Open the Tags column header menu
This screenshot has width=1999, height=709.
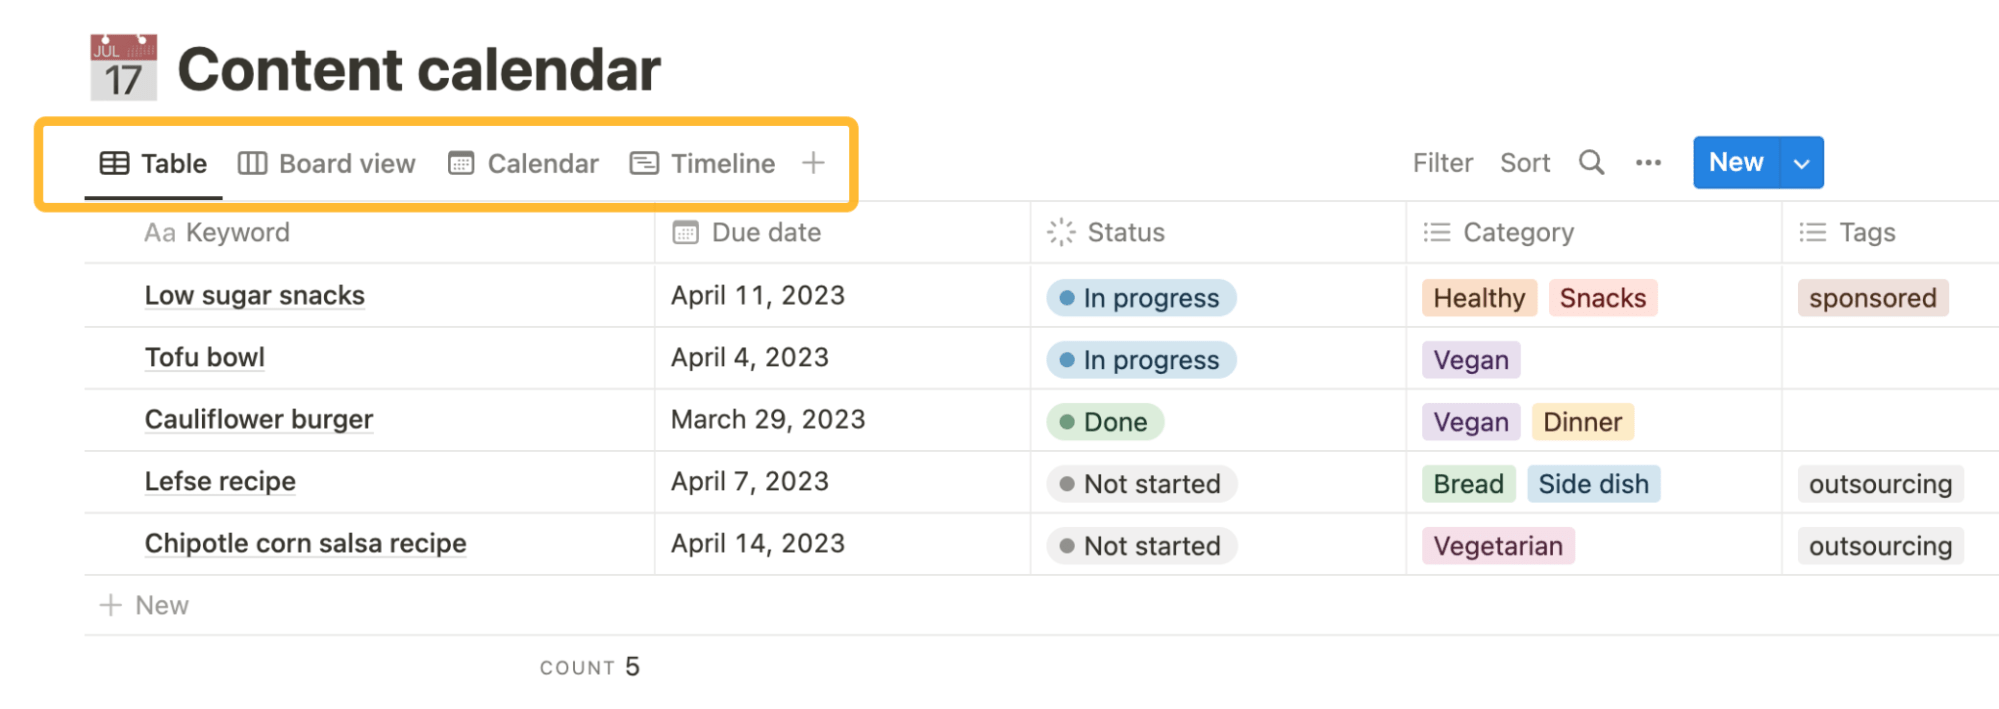tap(1867, 231)
